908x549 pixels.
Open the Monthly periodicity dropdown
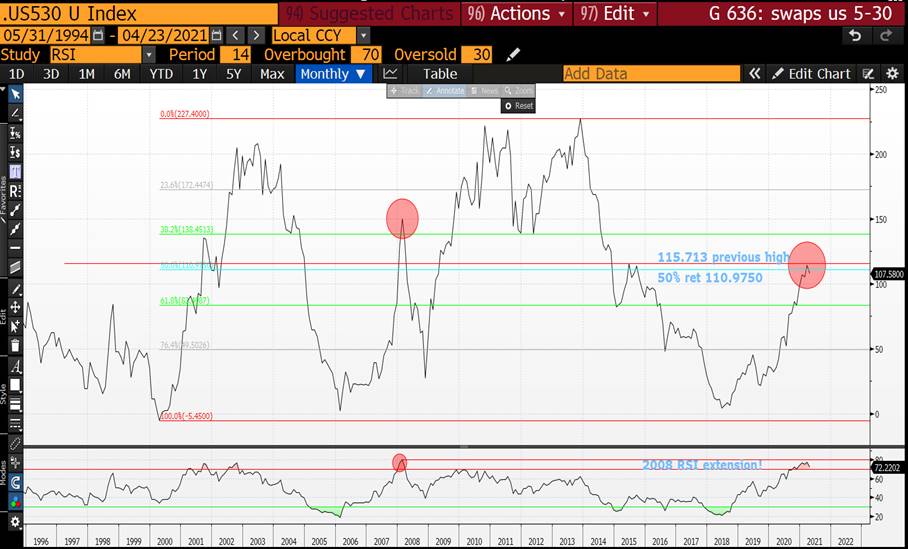(x=333, y=74)
